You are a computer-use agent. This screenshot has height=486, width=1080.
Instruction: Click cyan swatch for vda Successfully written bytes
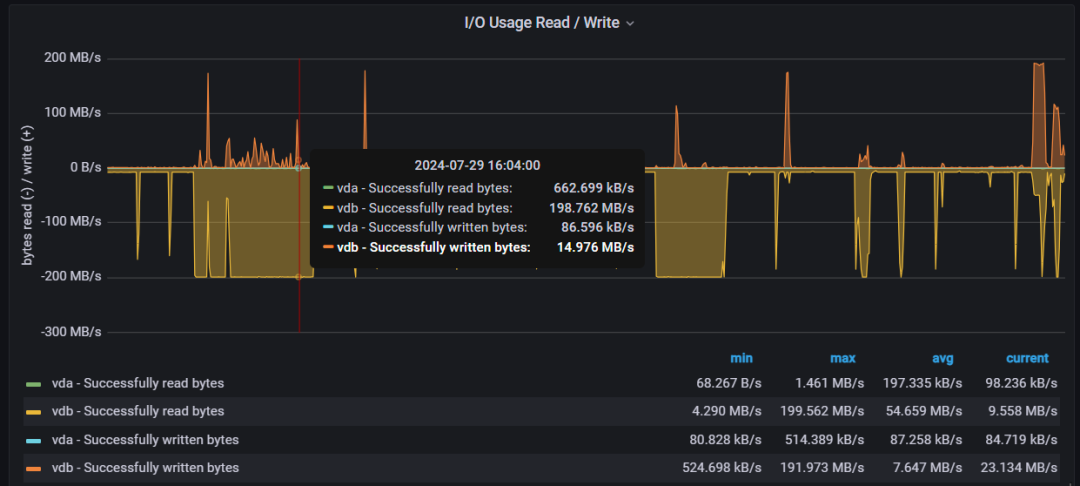tap(34, 440)
